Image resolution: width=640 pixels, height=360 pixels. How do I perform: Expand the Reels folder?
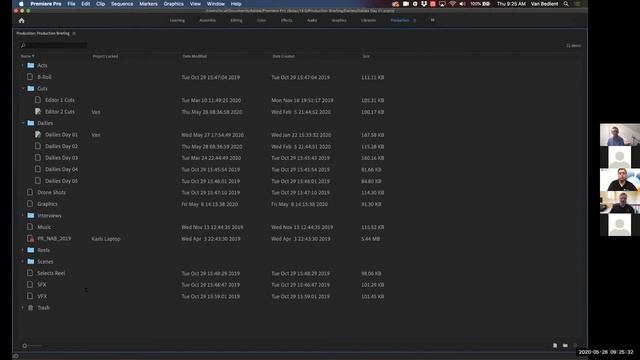[x=22, y=250]
